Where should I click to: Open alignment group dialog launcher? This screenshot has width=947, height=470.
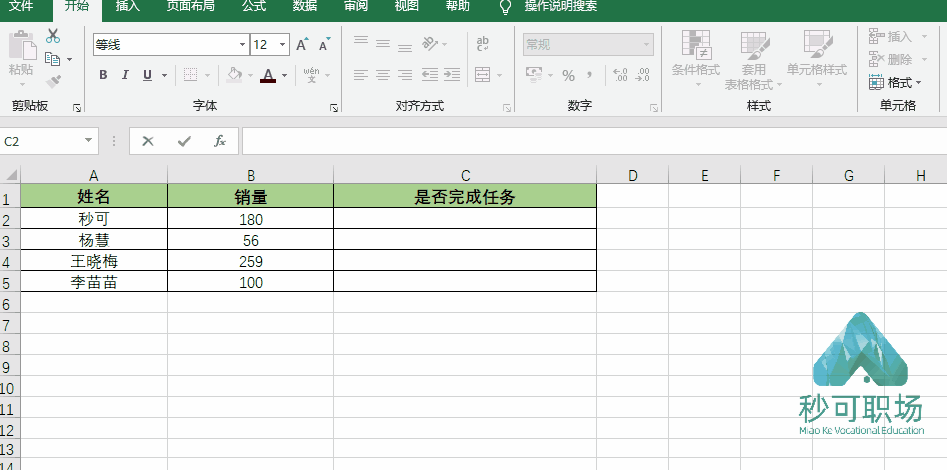[507, 108]
